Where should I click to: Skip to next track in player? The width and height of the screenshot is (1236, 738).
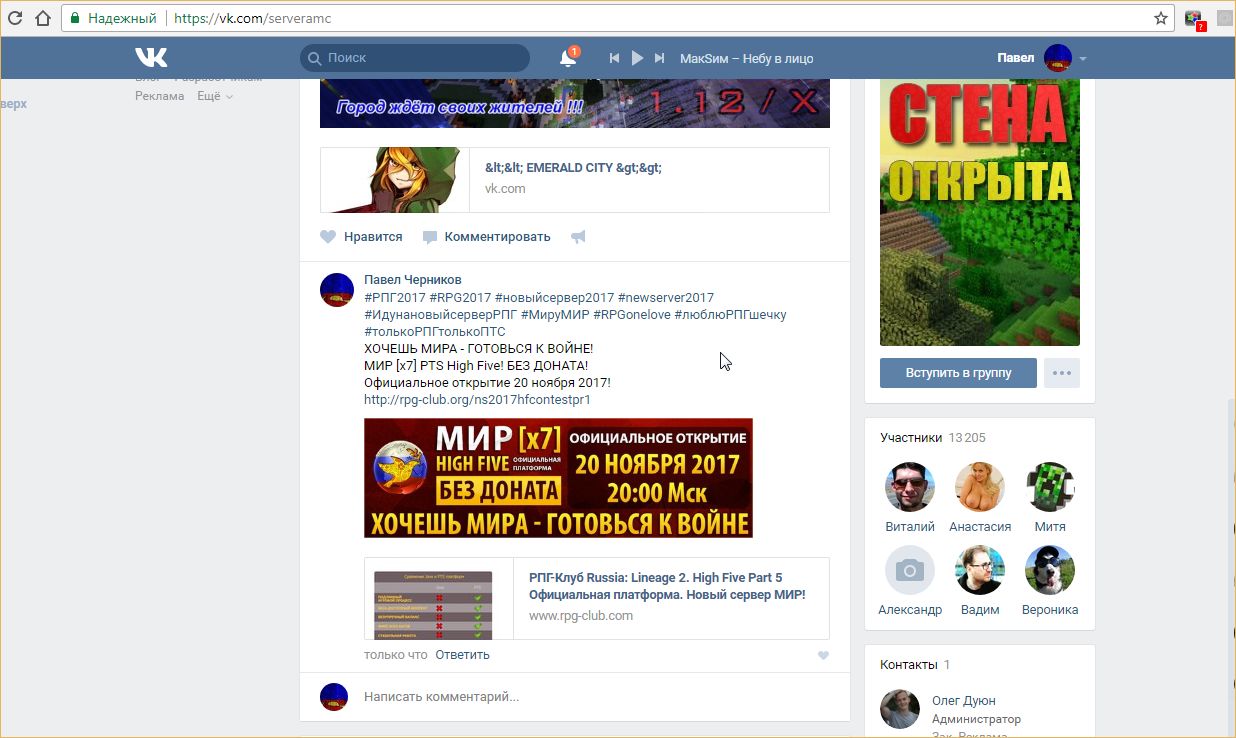coord(659,59)
